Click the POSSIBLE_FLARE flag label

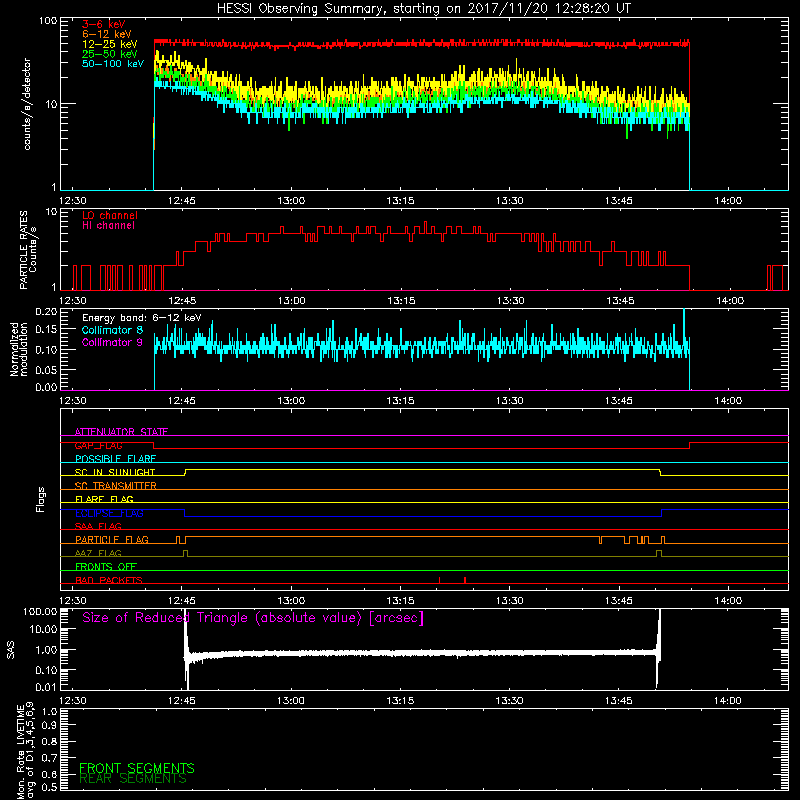coord(115,459)
